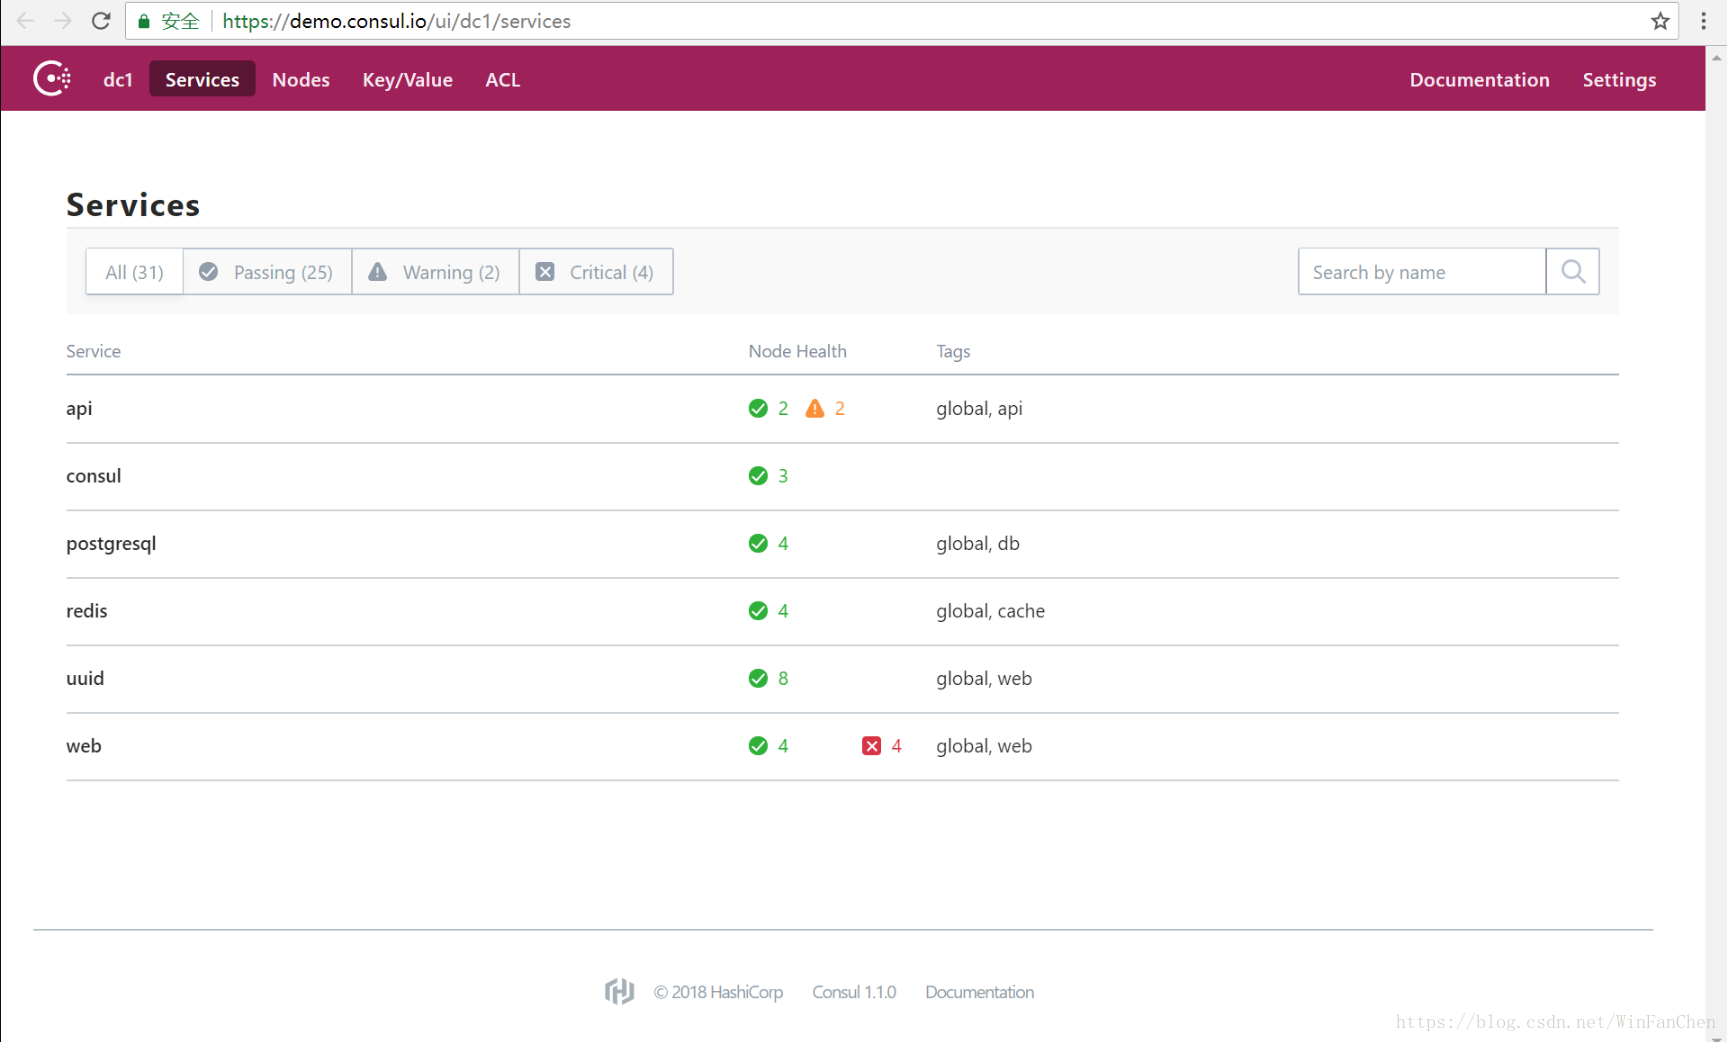Click the © 2018 HashiCorp footer text
This screenshot has width=1727, height=1042.
[x=718, y=992]
